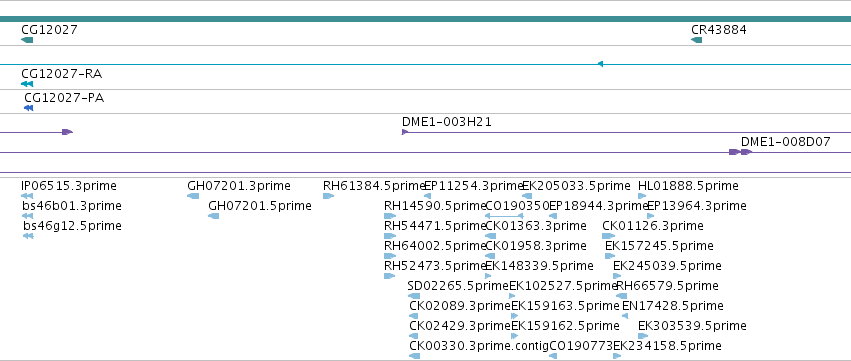This screenshot has height=361, width=851.
Task: Click the SD02265.5prime EST arrow
Action: coord(414,296)
